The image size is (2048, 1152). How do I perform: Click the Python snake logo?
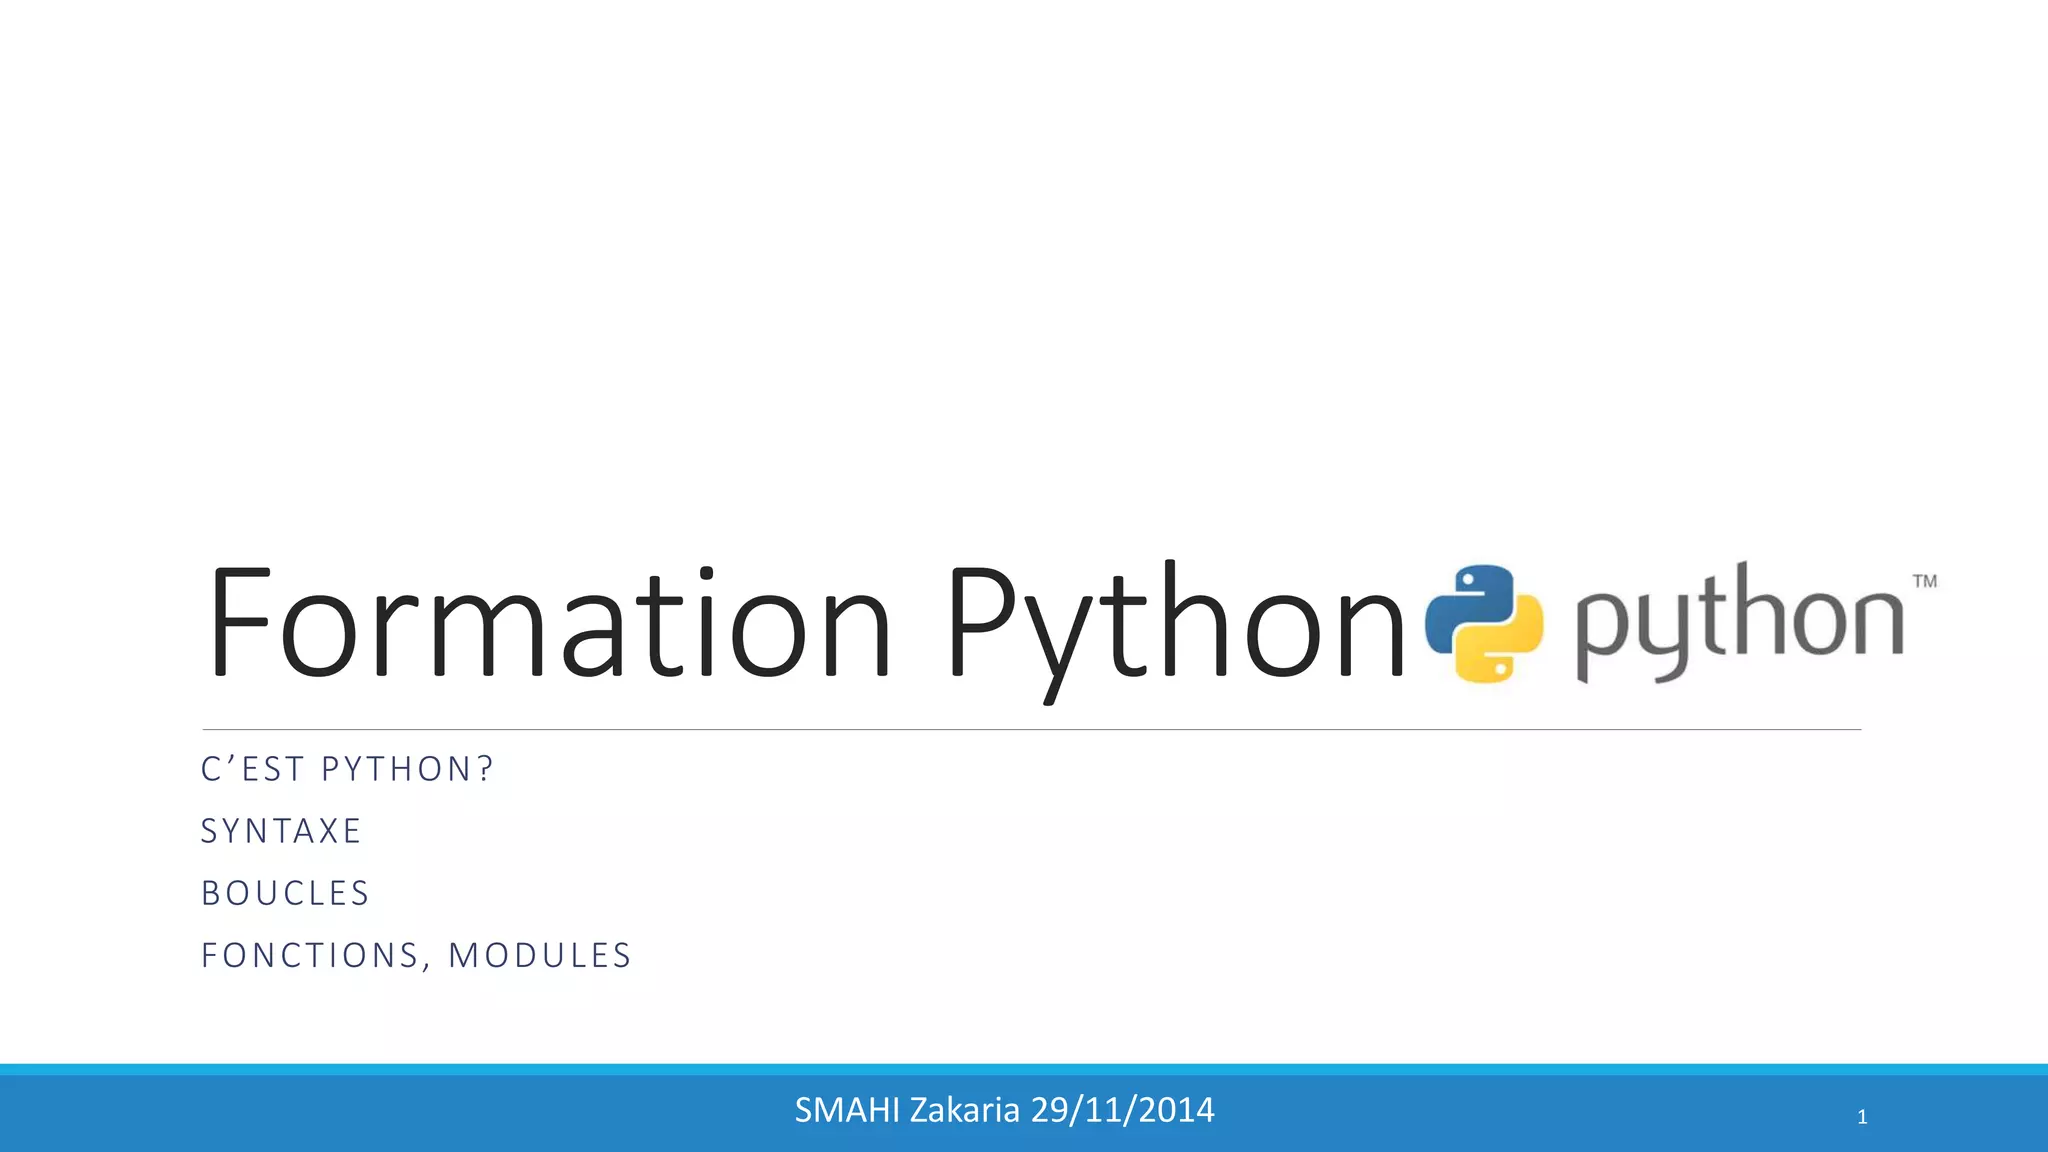coord(1484,623)
